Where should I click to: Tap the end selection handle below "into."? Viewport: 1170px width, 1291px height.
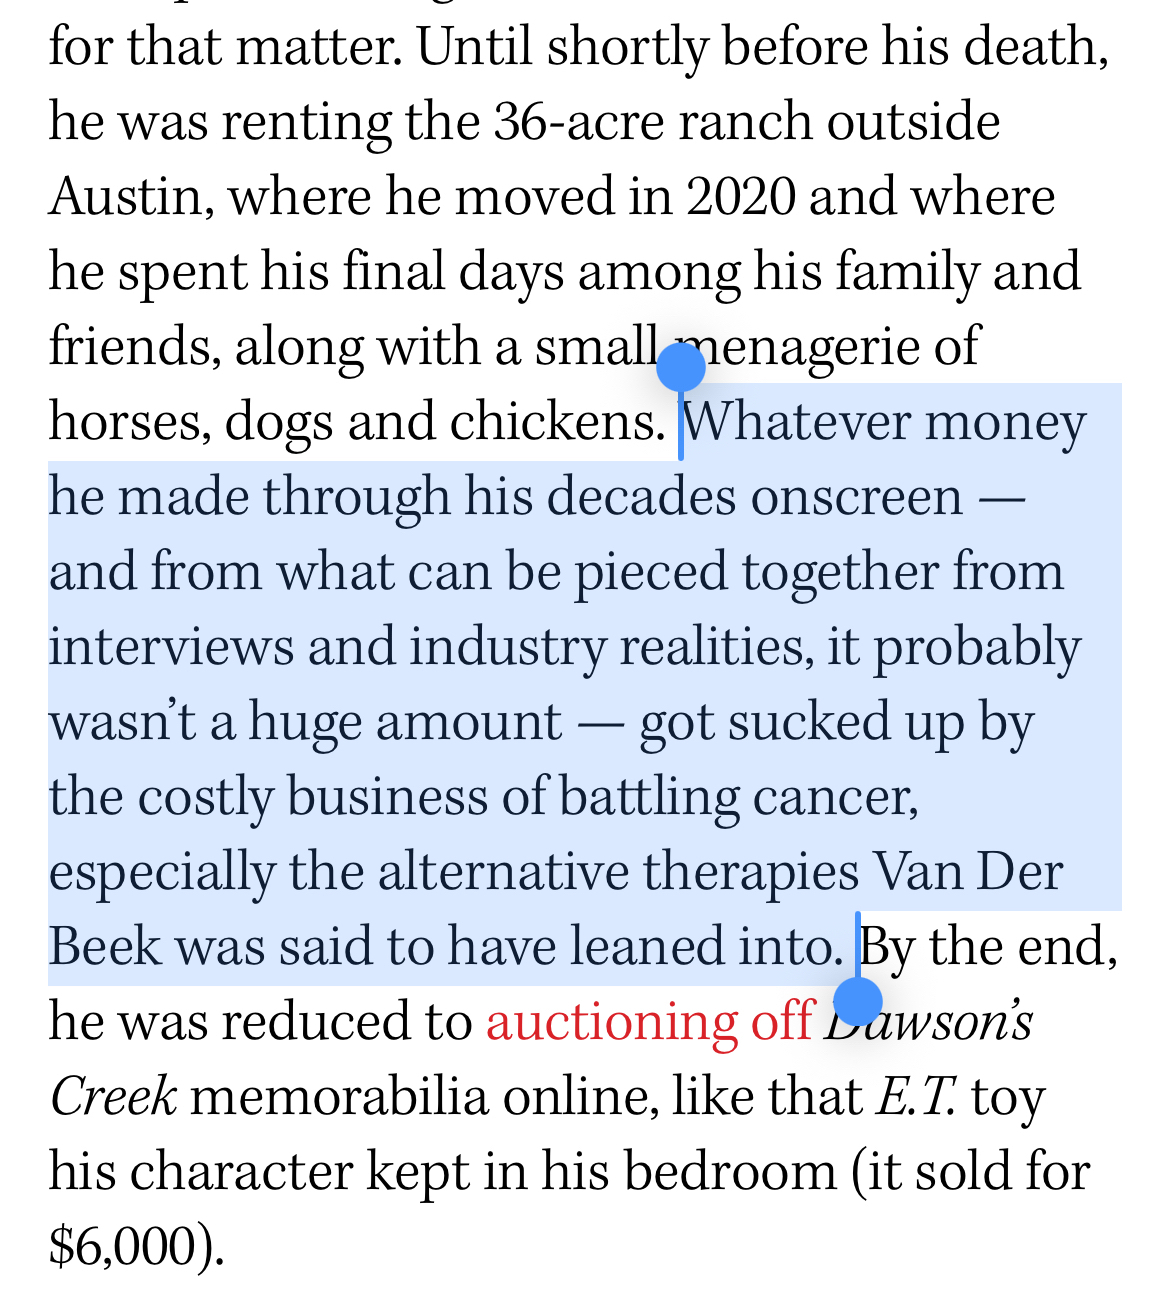point(857,998)
